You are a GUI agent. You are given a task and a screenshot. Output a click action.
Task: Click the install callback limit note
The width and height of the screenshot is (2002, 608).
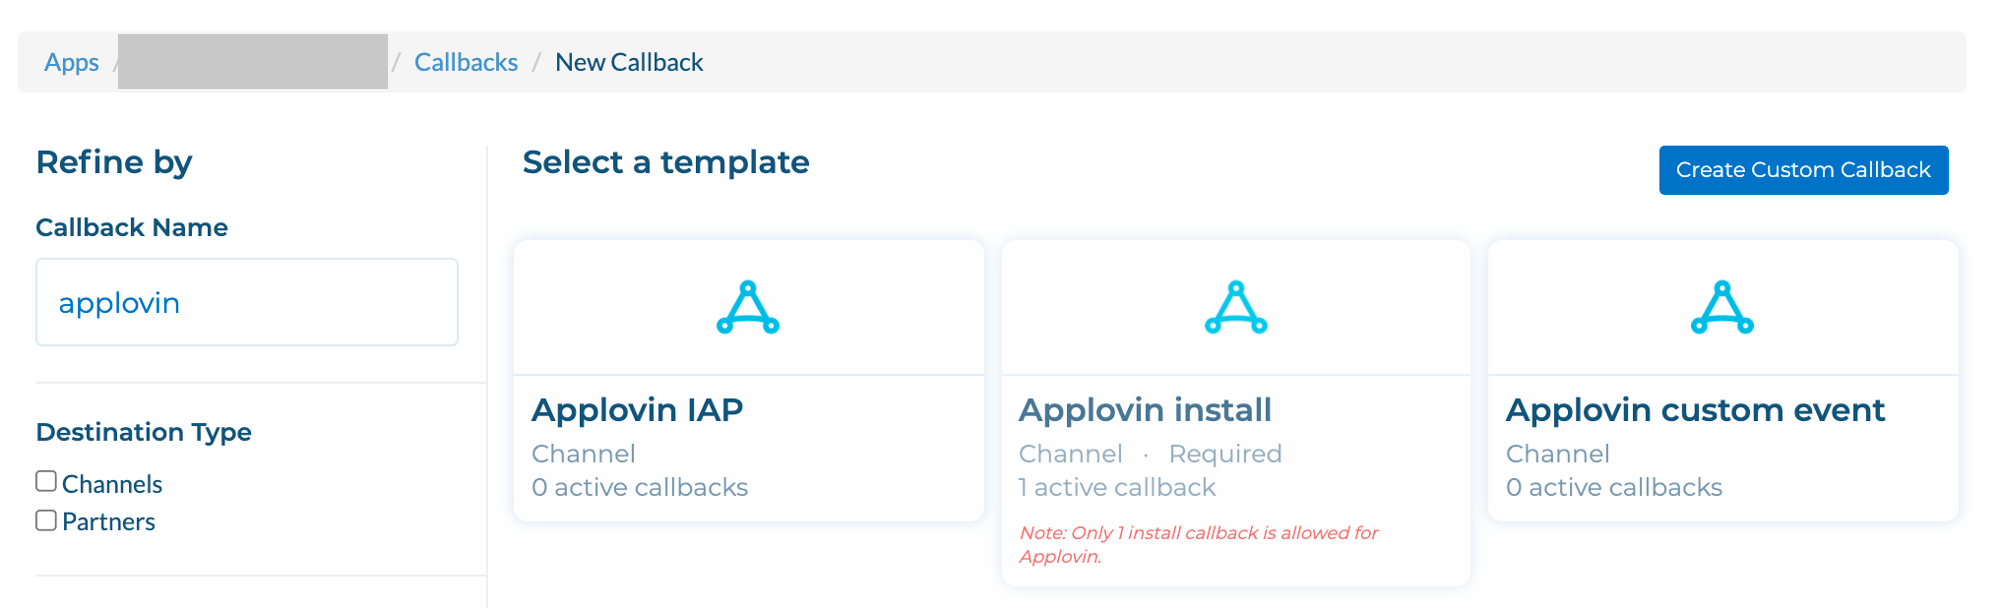pos(1198,545)
